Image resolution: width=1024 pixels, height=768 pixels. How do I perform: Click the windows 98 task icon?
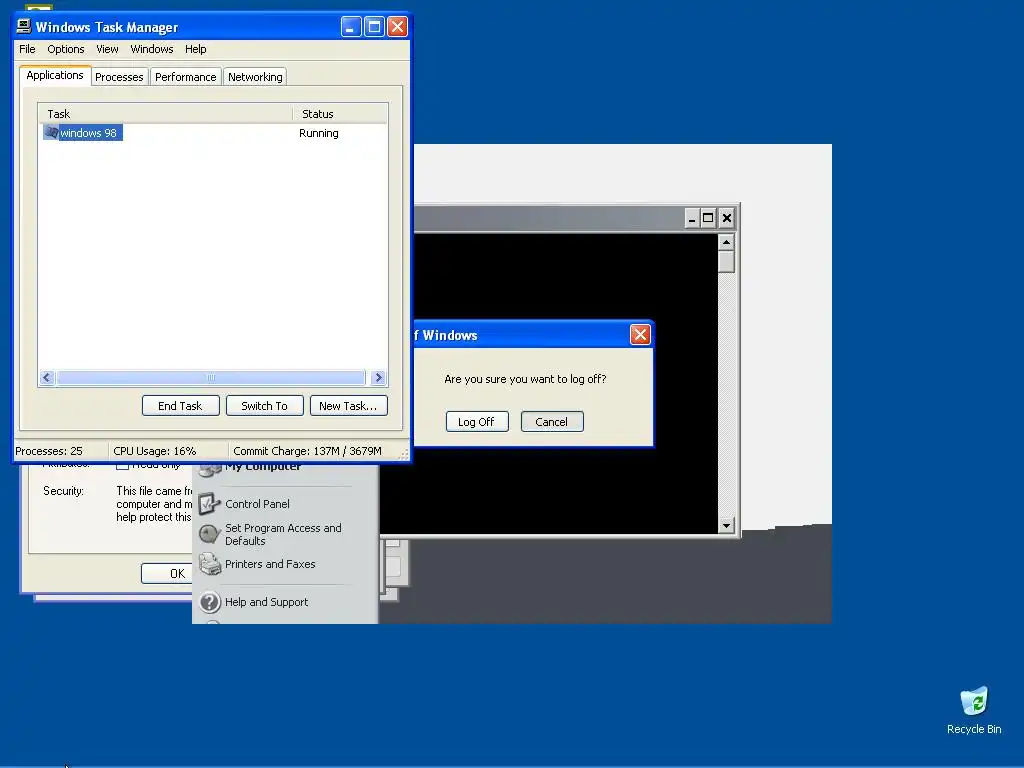(x=51, y=133)
